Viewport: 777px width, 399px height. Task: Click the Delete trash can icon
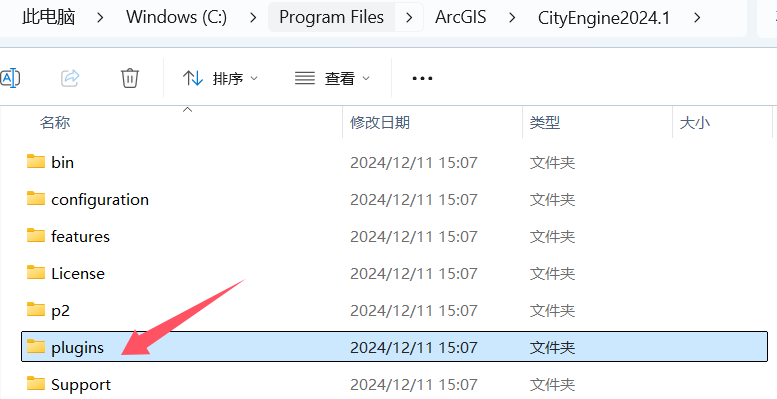pos(130,78)
